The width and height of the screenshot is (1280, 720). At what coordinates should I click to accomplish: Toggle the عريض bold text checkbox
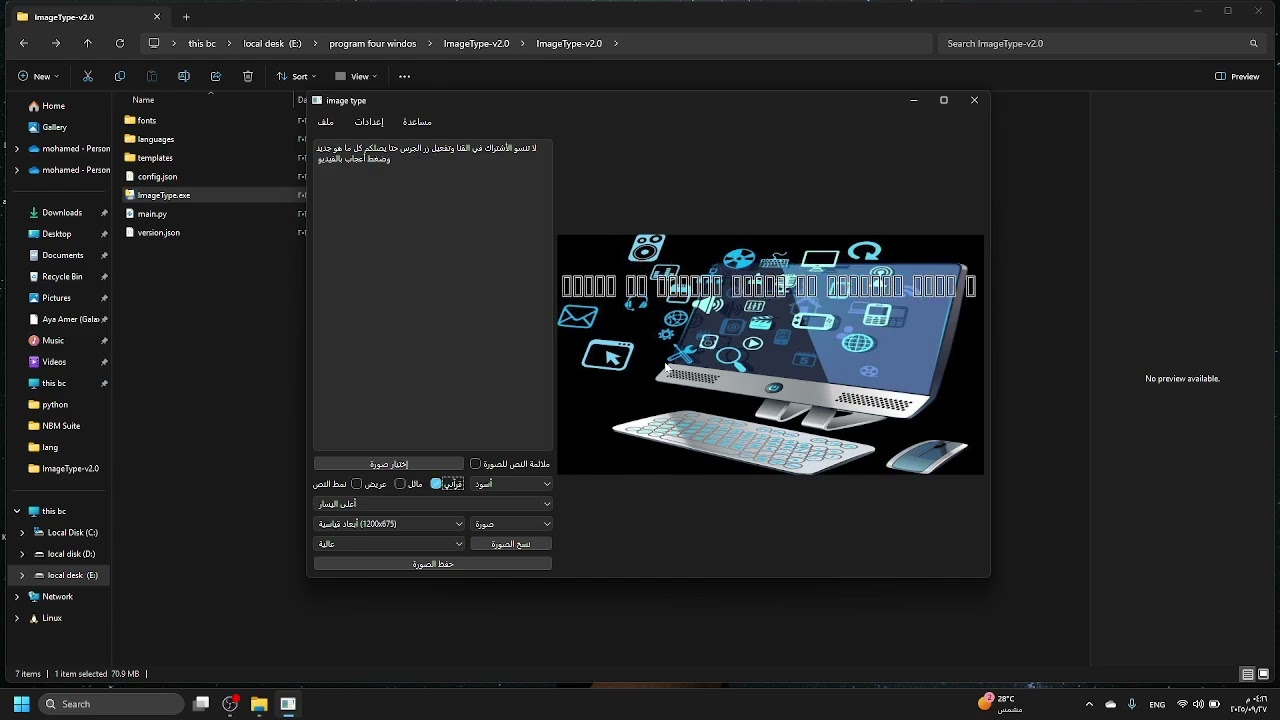[356, 484]
